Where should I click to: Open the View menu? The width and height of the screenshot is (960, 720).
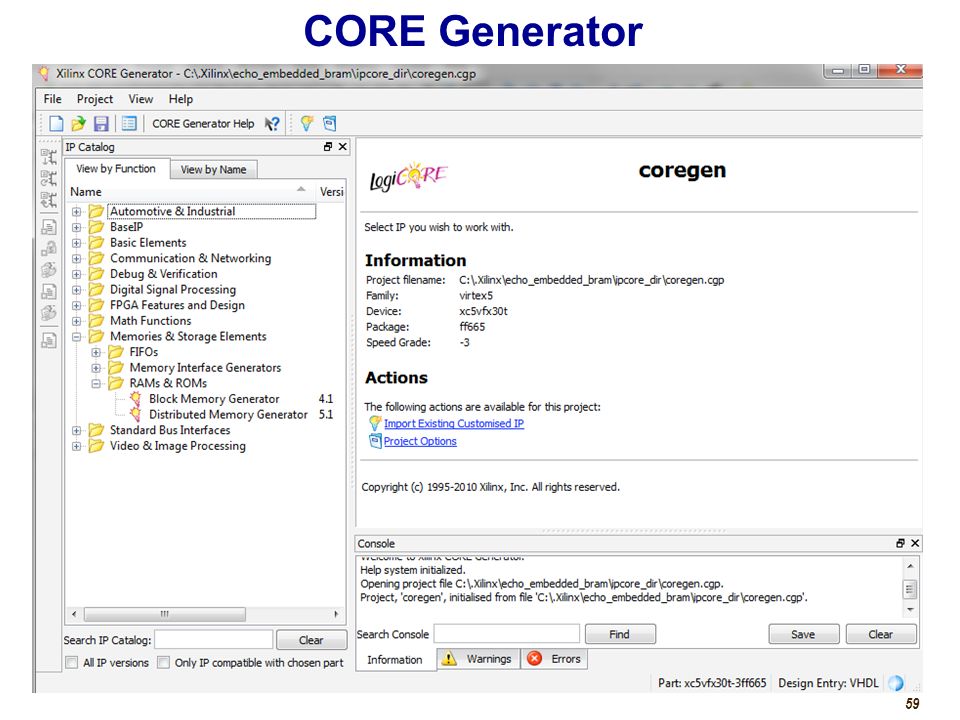[x=141, y=99]
